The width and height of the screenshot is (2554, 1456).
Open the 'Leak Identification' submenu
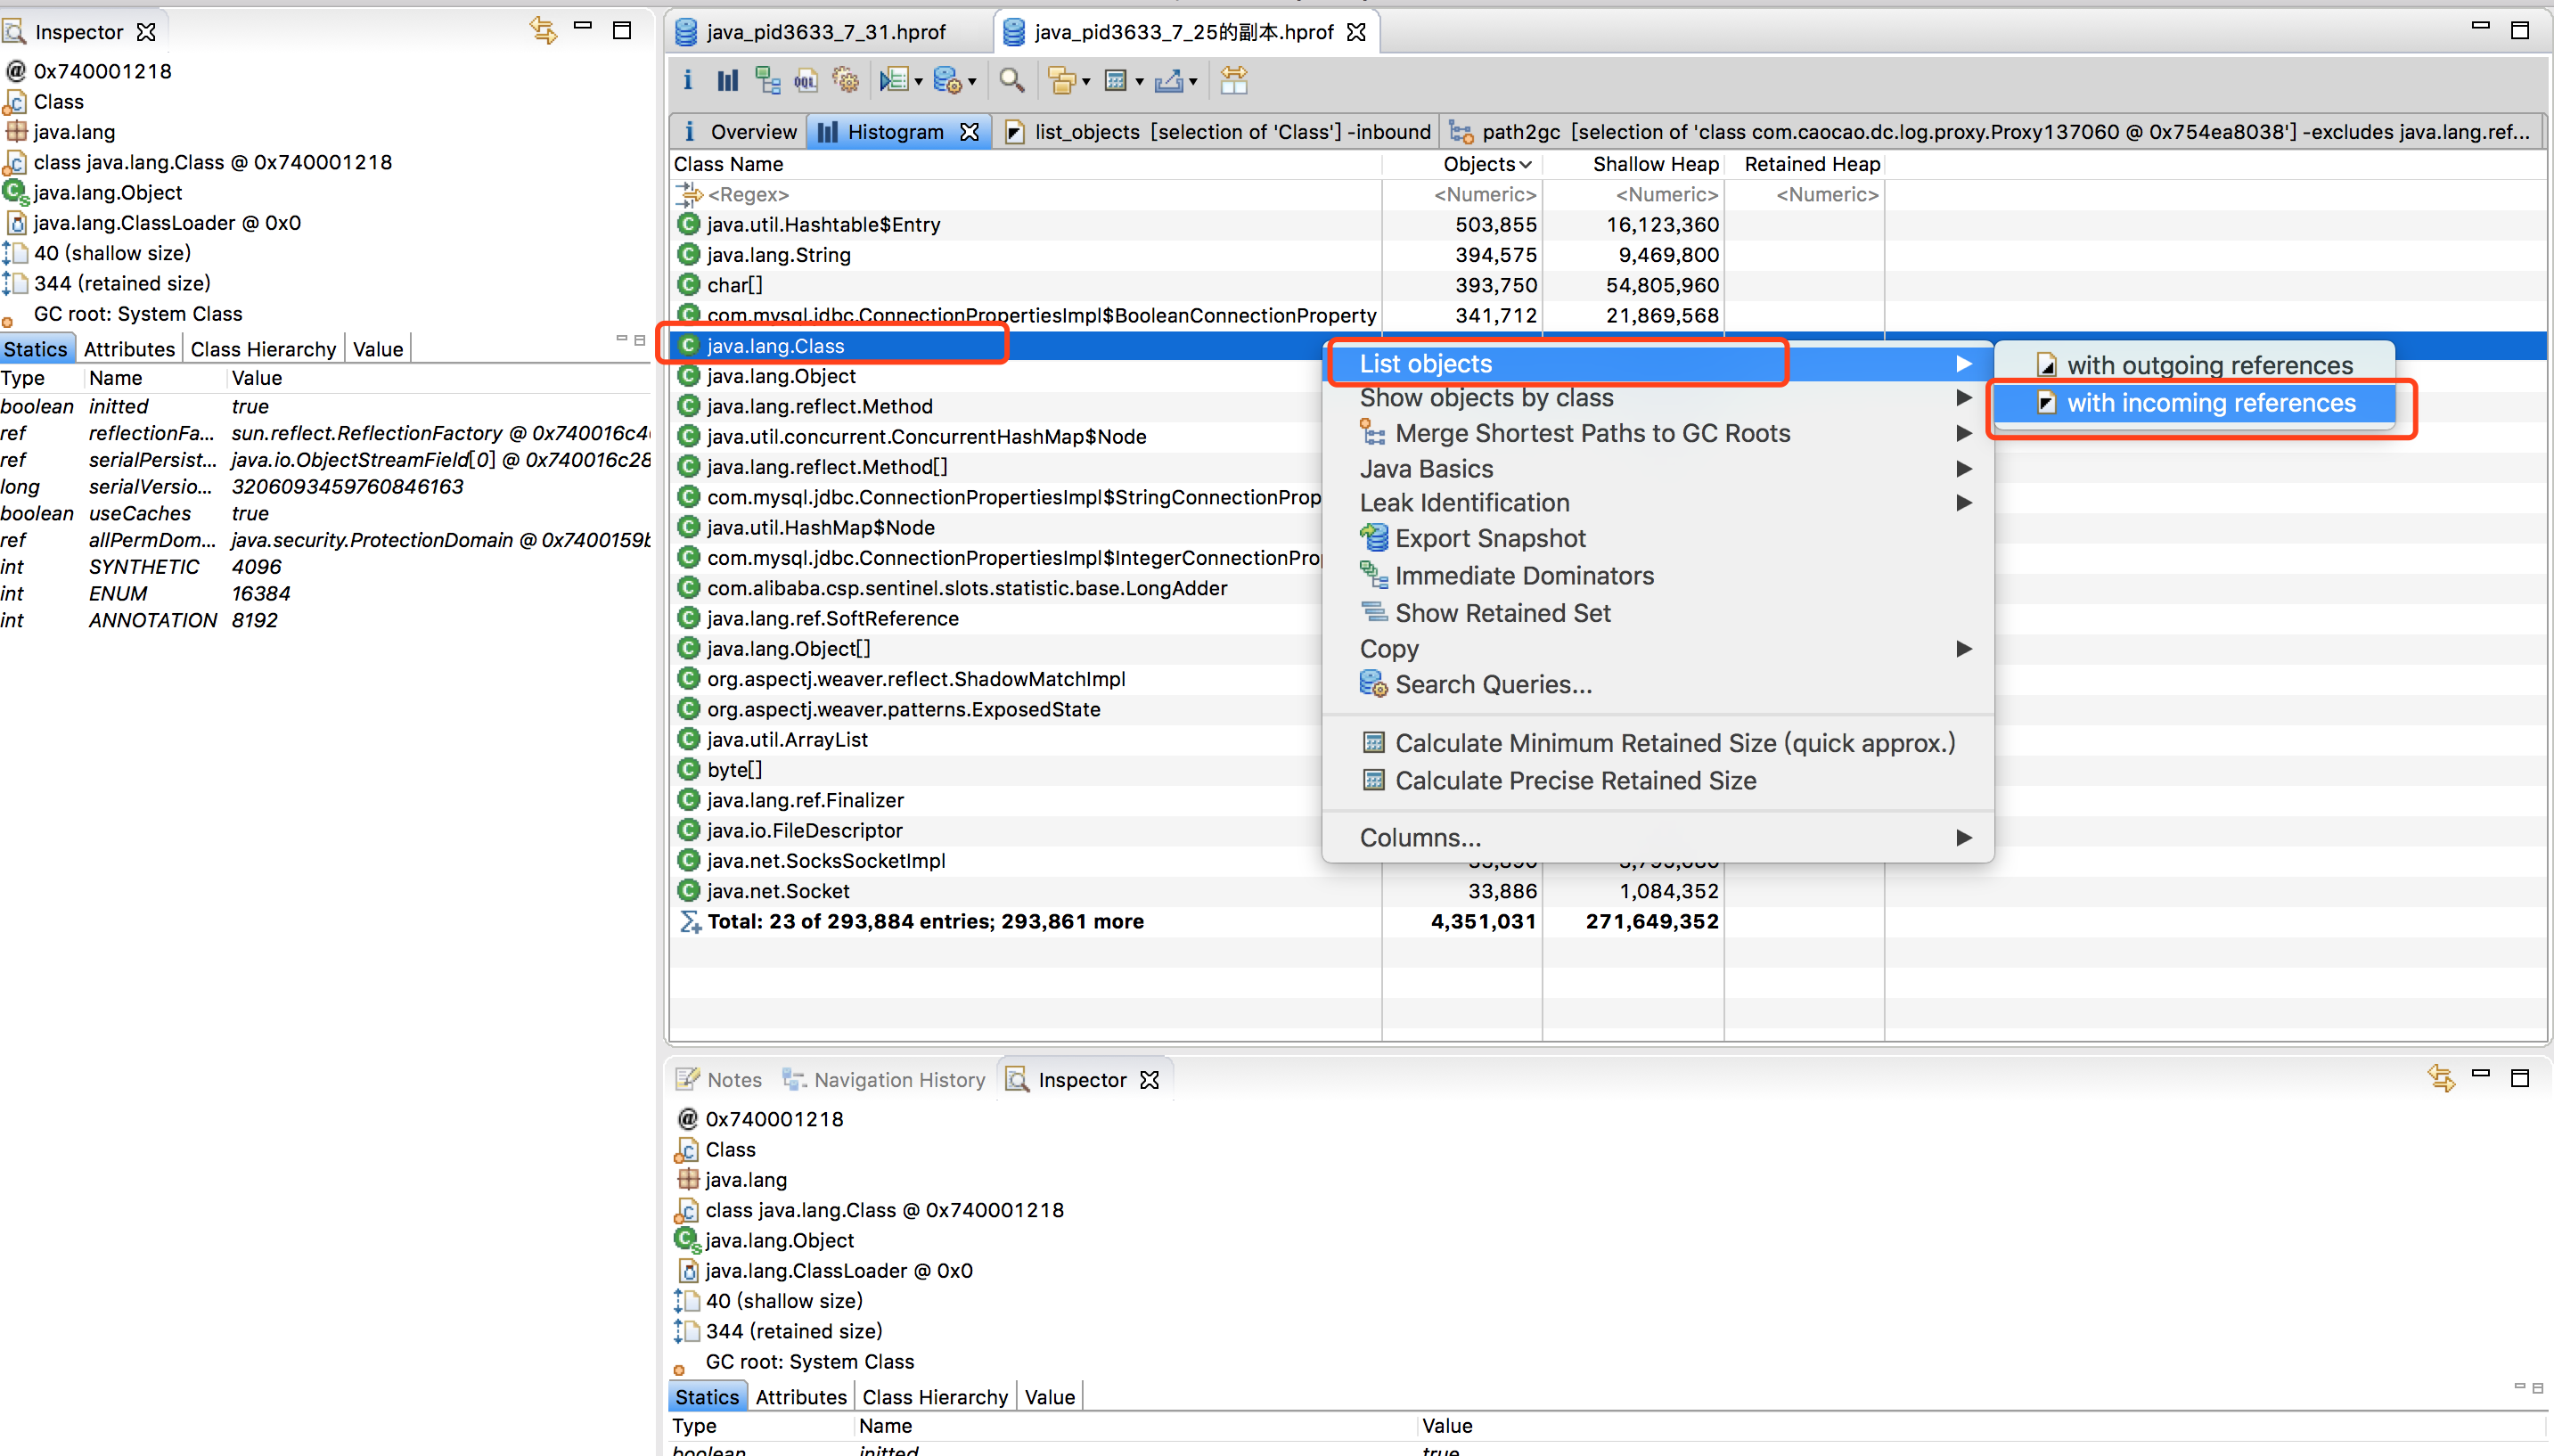[x=1657, y=503]
